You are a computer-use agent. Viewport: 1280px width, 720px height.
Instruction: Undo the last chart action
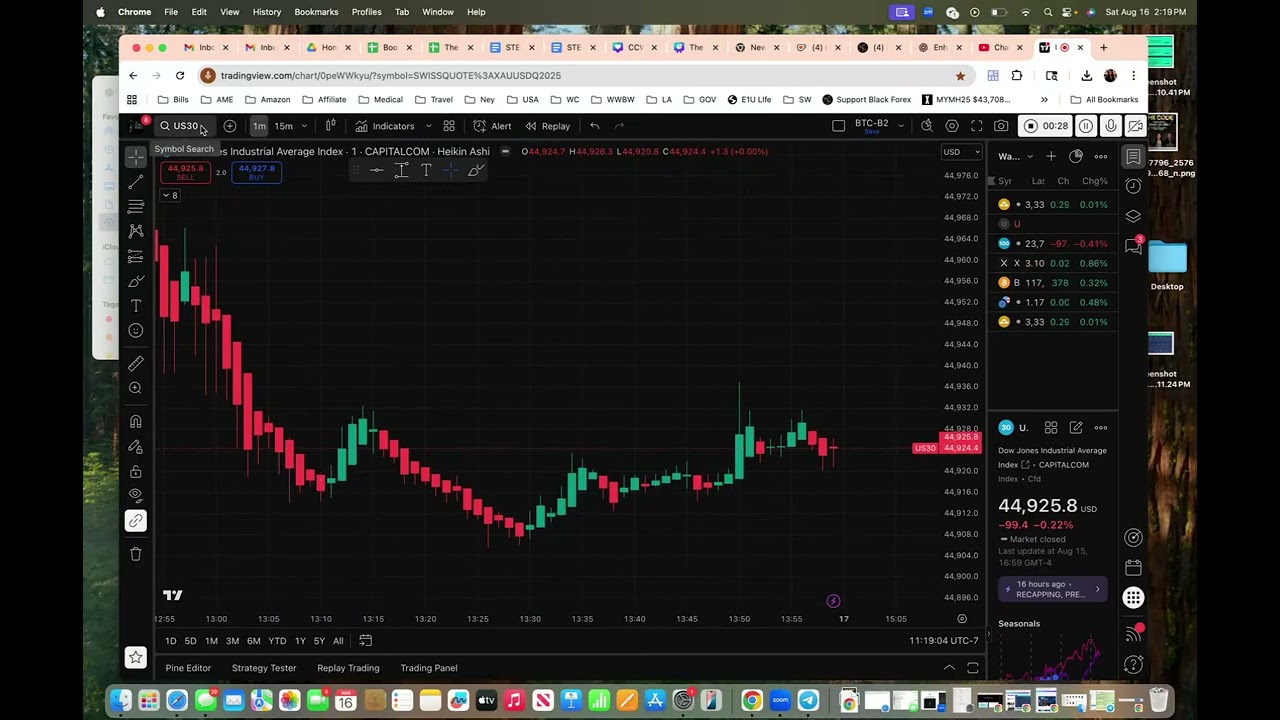pyautogui.click(x=595, y=126)
